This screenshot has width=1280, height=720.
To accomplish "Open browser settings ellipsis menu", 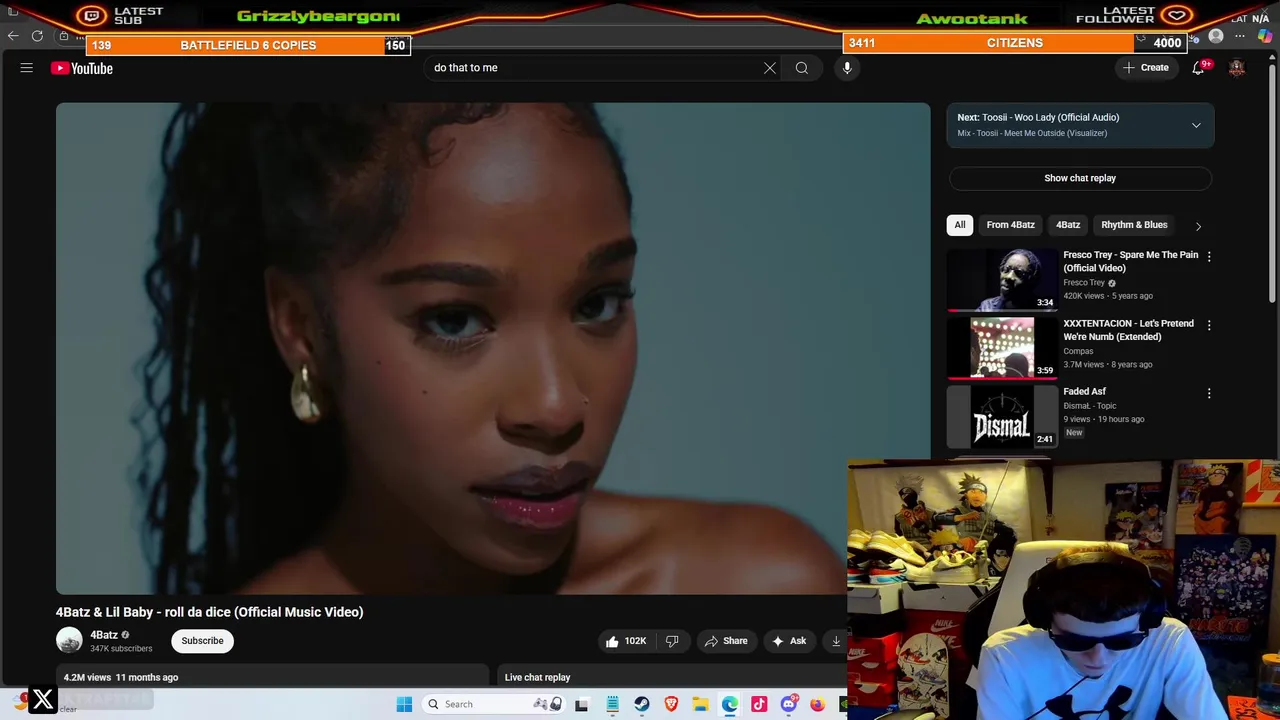I will [1240, 36].
